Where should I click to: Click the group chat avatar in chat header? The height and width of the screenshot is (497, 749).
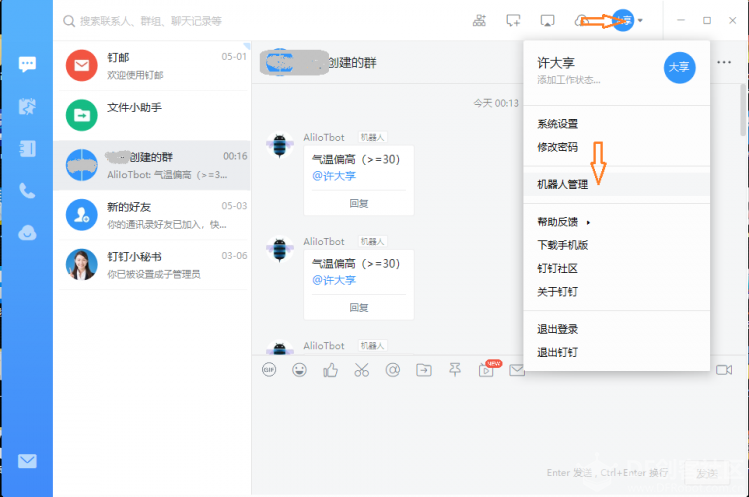(x=279, y=62)
